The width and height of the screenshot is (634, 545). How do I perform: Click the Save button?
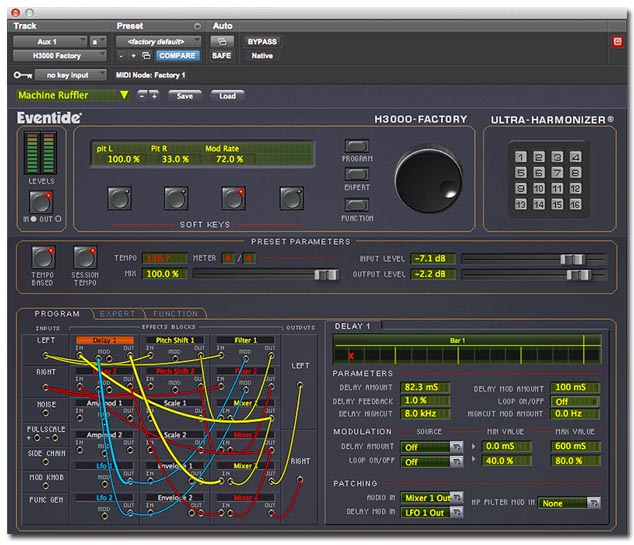[x=185, y=96]
